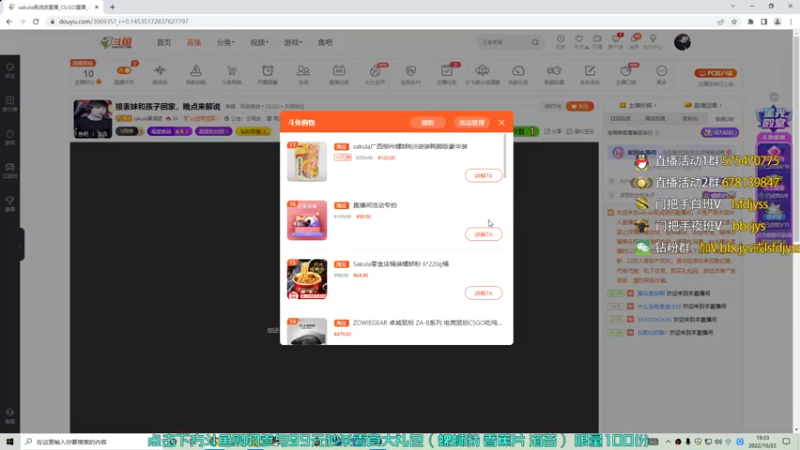The height and width of the screenshot is (450, 800).
Task: Bookmark this page with the star icon
Action: pos(734,21)
